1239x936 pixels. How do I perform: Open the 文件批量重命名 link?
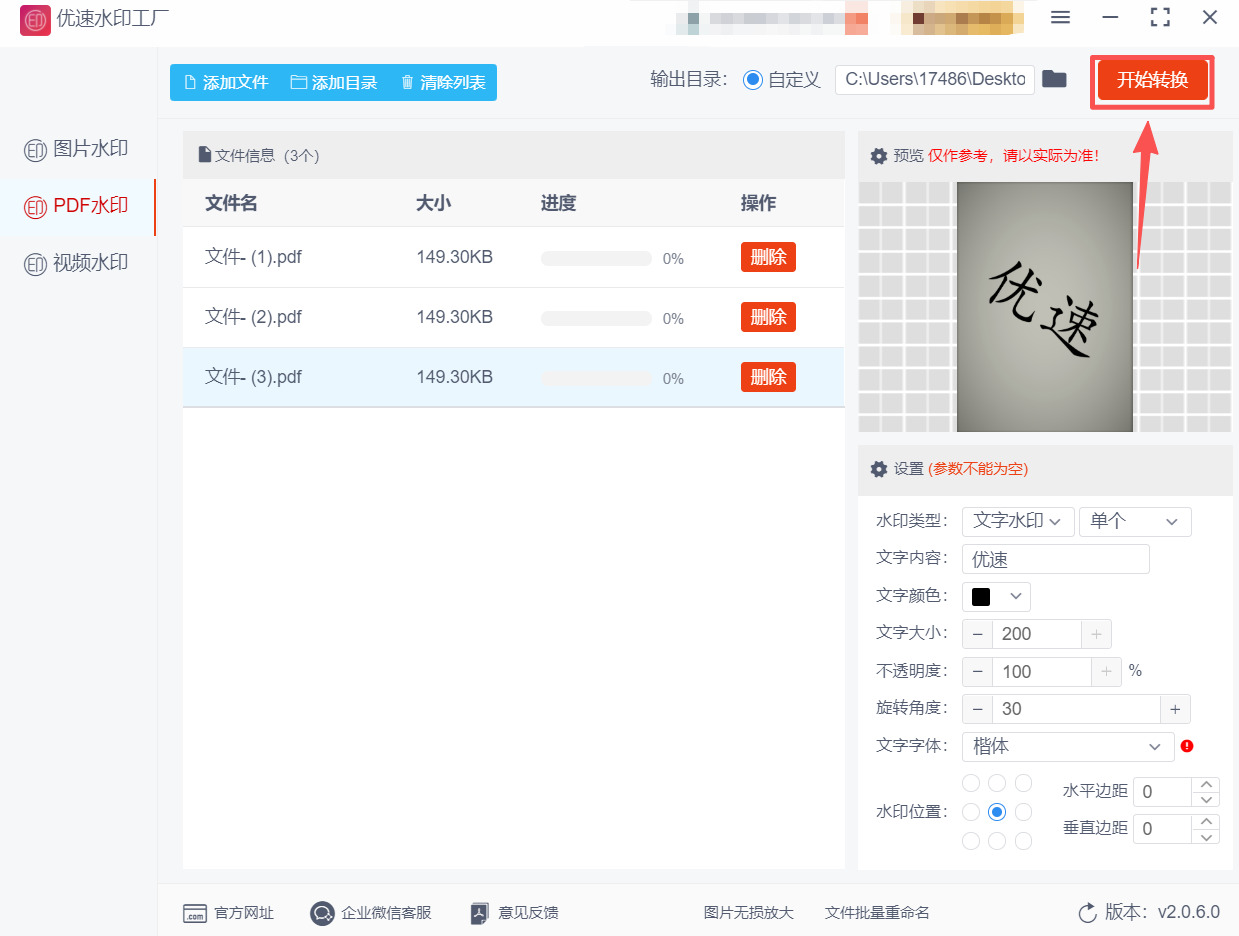[x=877, y=913]
